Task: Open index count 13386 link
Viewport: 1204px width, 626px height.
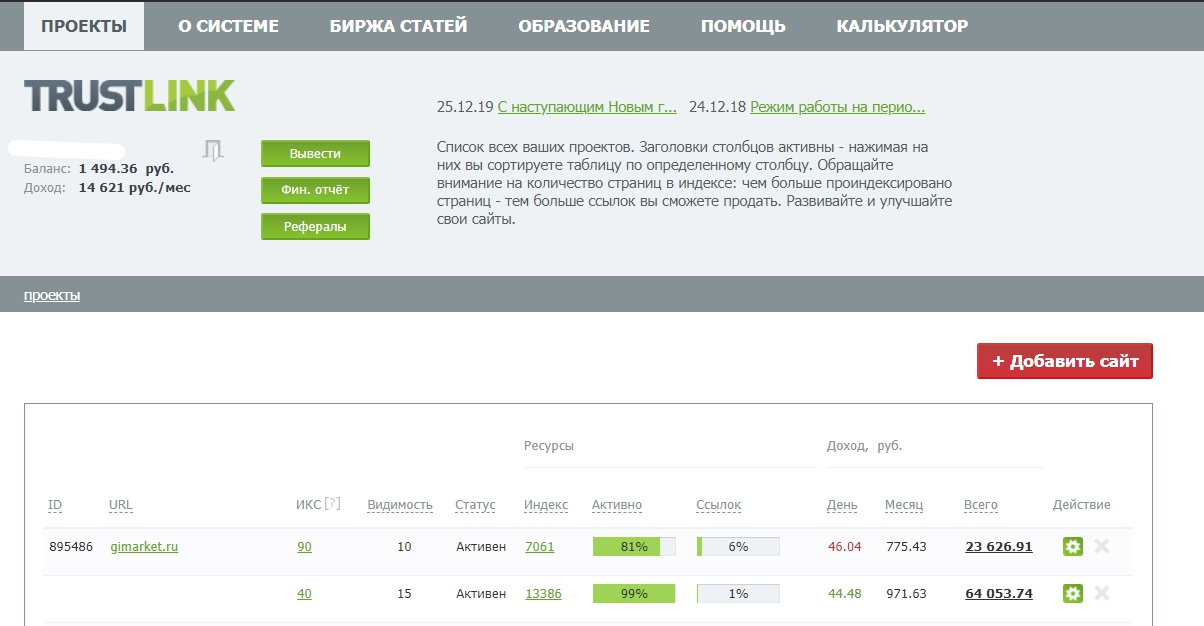Action: pos(543,593)
